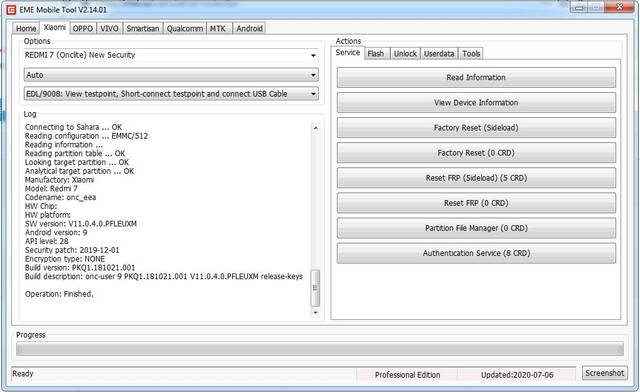Viewport: 640px width, 392px height.
Task: Switch to the Tools actions tab
Action: 471,53
